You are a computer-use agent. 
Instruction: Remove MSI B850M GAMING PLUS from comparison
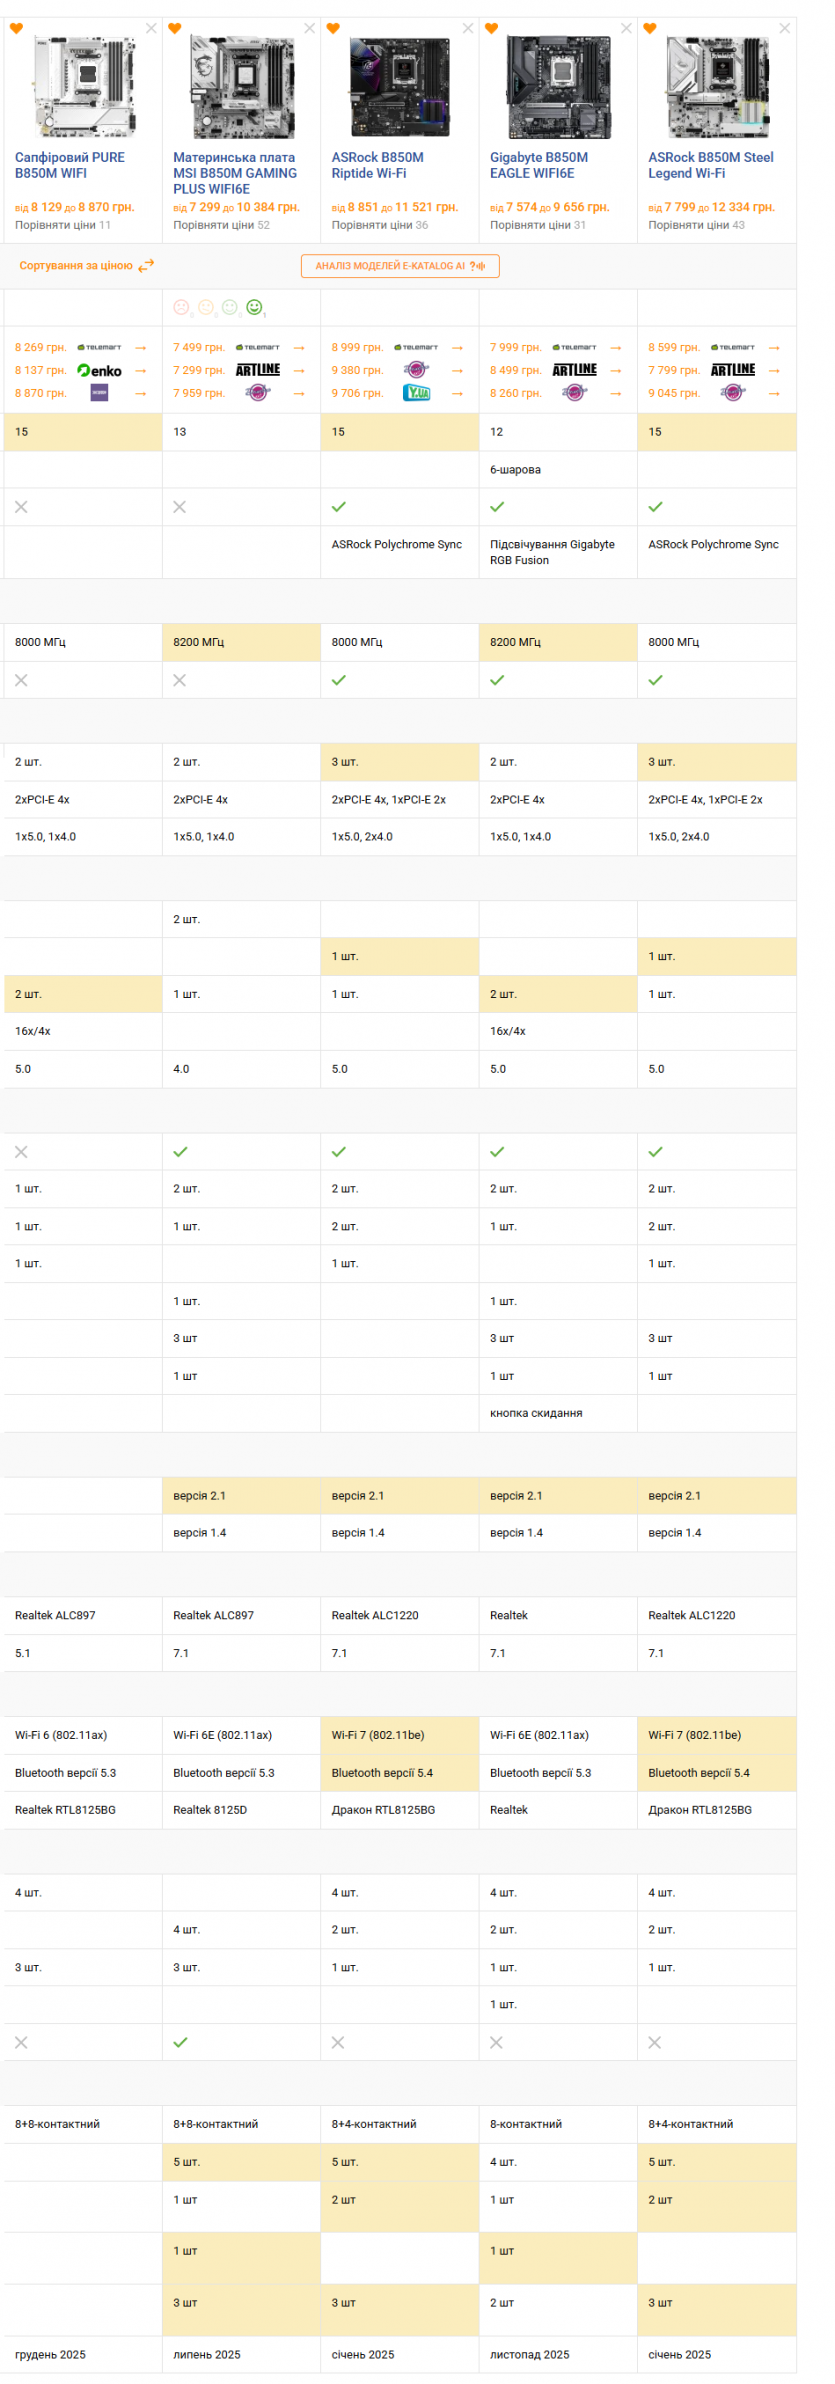tap(309, 29)
